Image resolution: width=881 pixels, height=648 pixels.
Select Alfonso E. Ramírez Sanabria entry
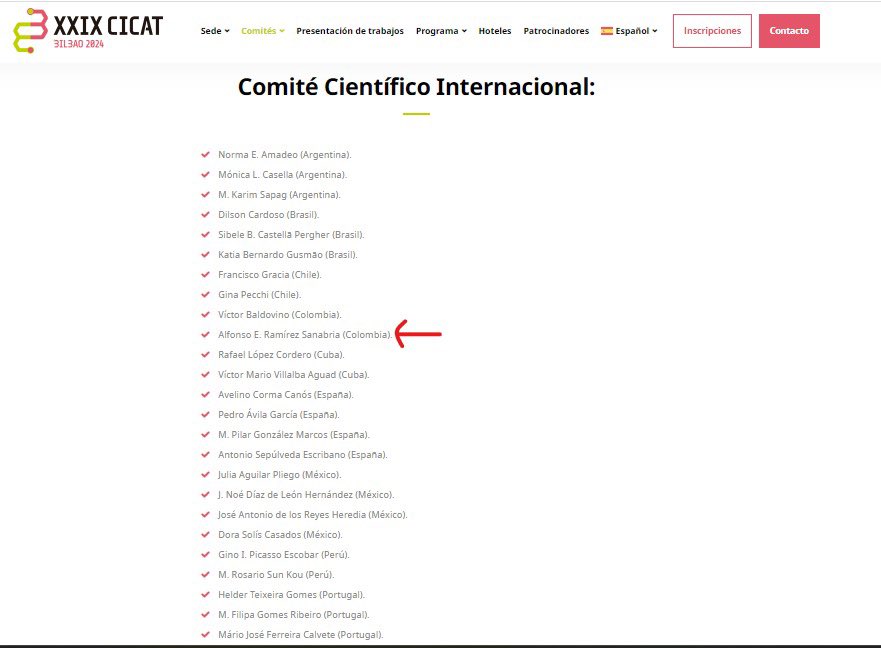305,334
